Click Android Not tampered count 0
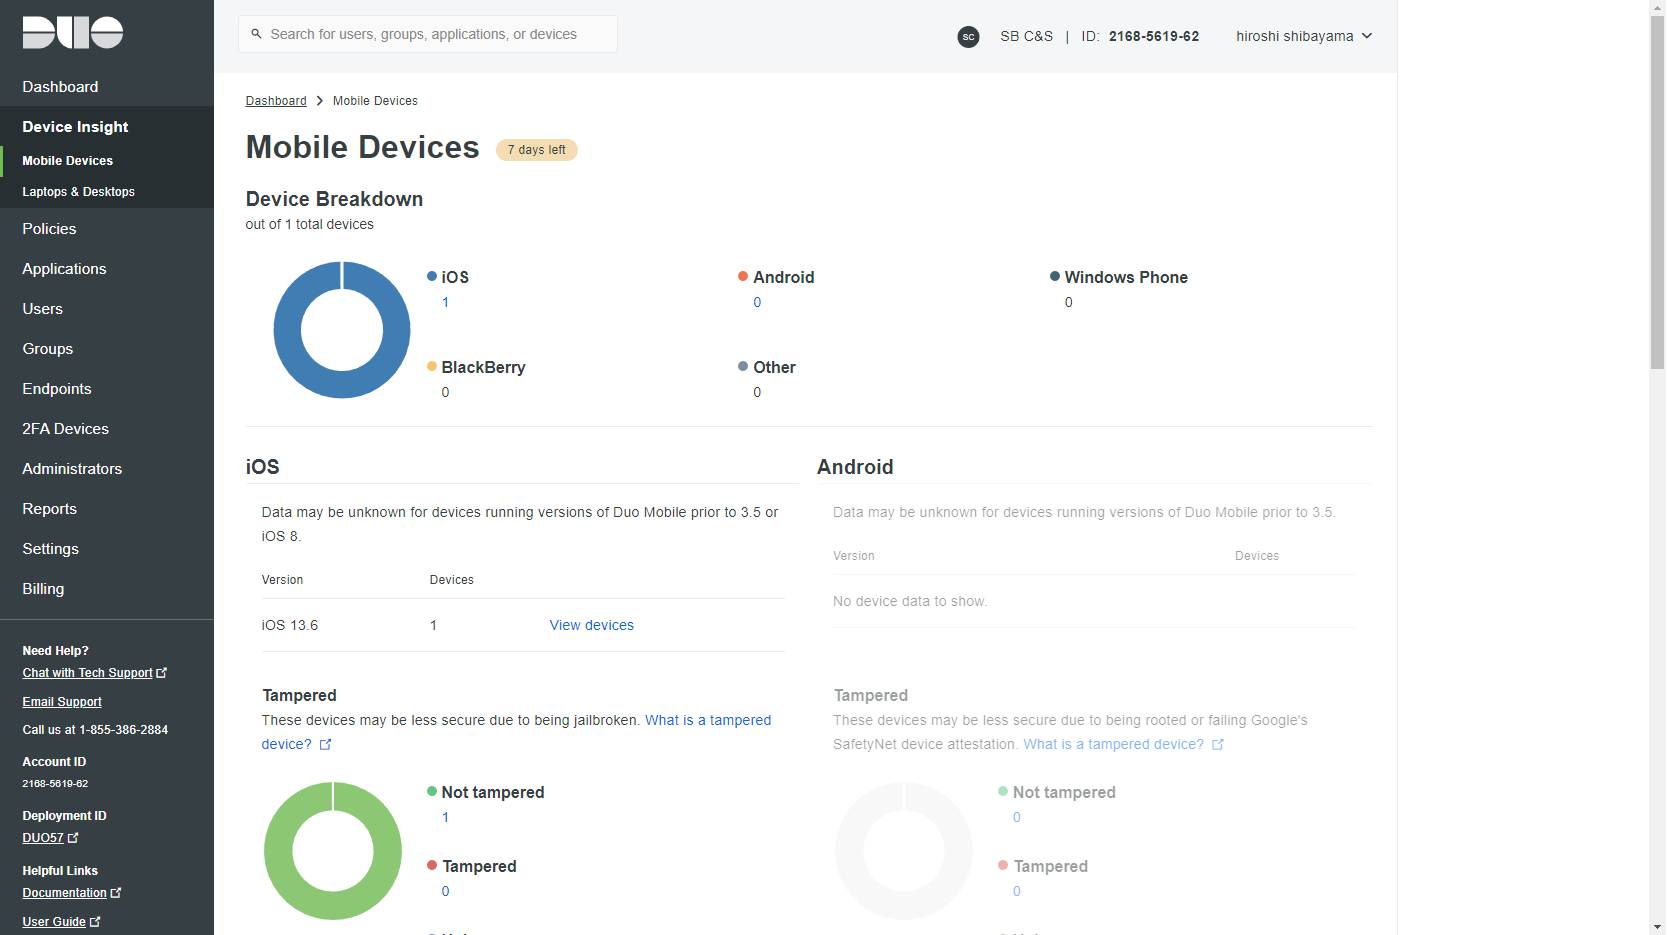This screenshot has width=1668, height=935. pyautogui.click(x=1017, y=817)
